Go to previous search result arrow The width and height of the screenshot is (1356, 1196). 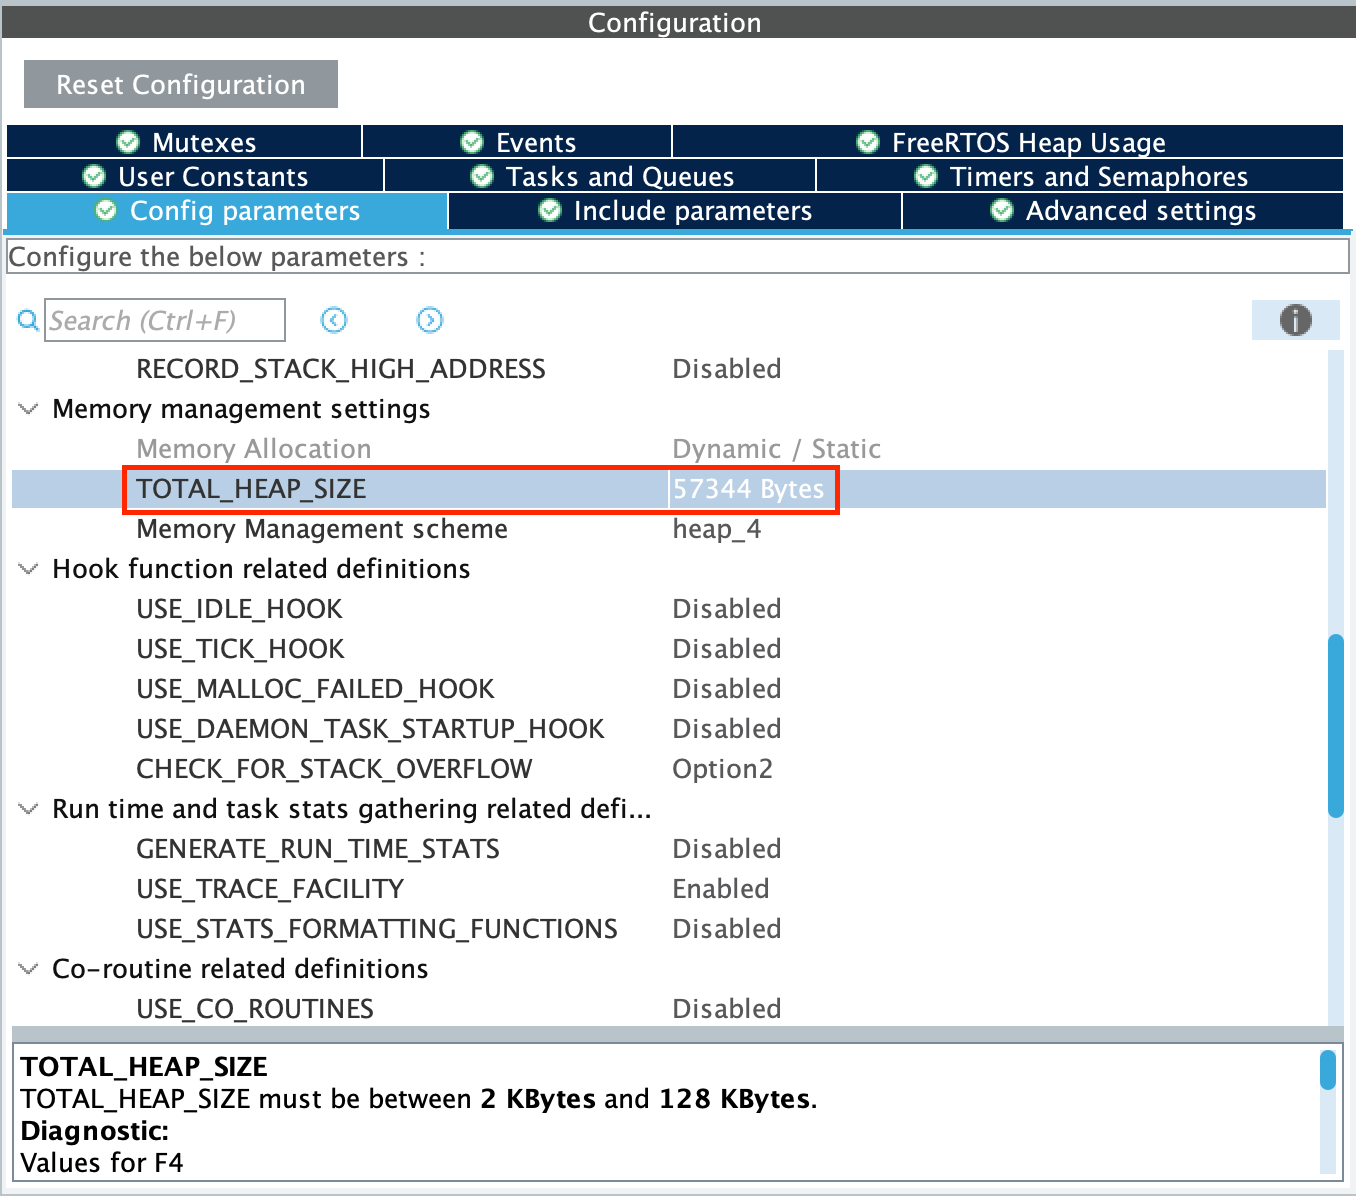coord(334,320)
